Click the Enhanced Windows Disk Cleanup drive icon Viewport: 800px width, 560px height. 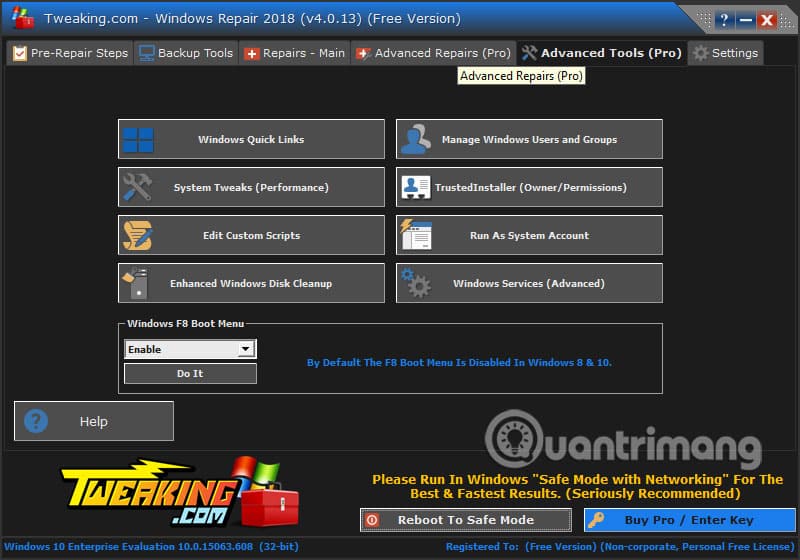136,283
